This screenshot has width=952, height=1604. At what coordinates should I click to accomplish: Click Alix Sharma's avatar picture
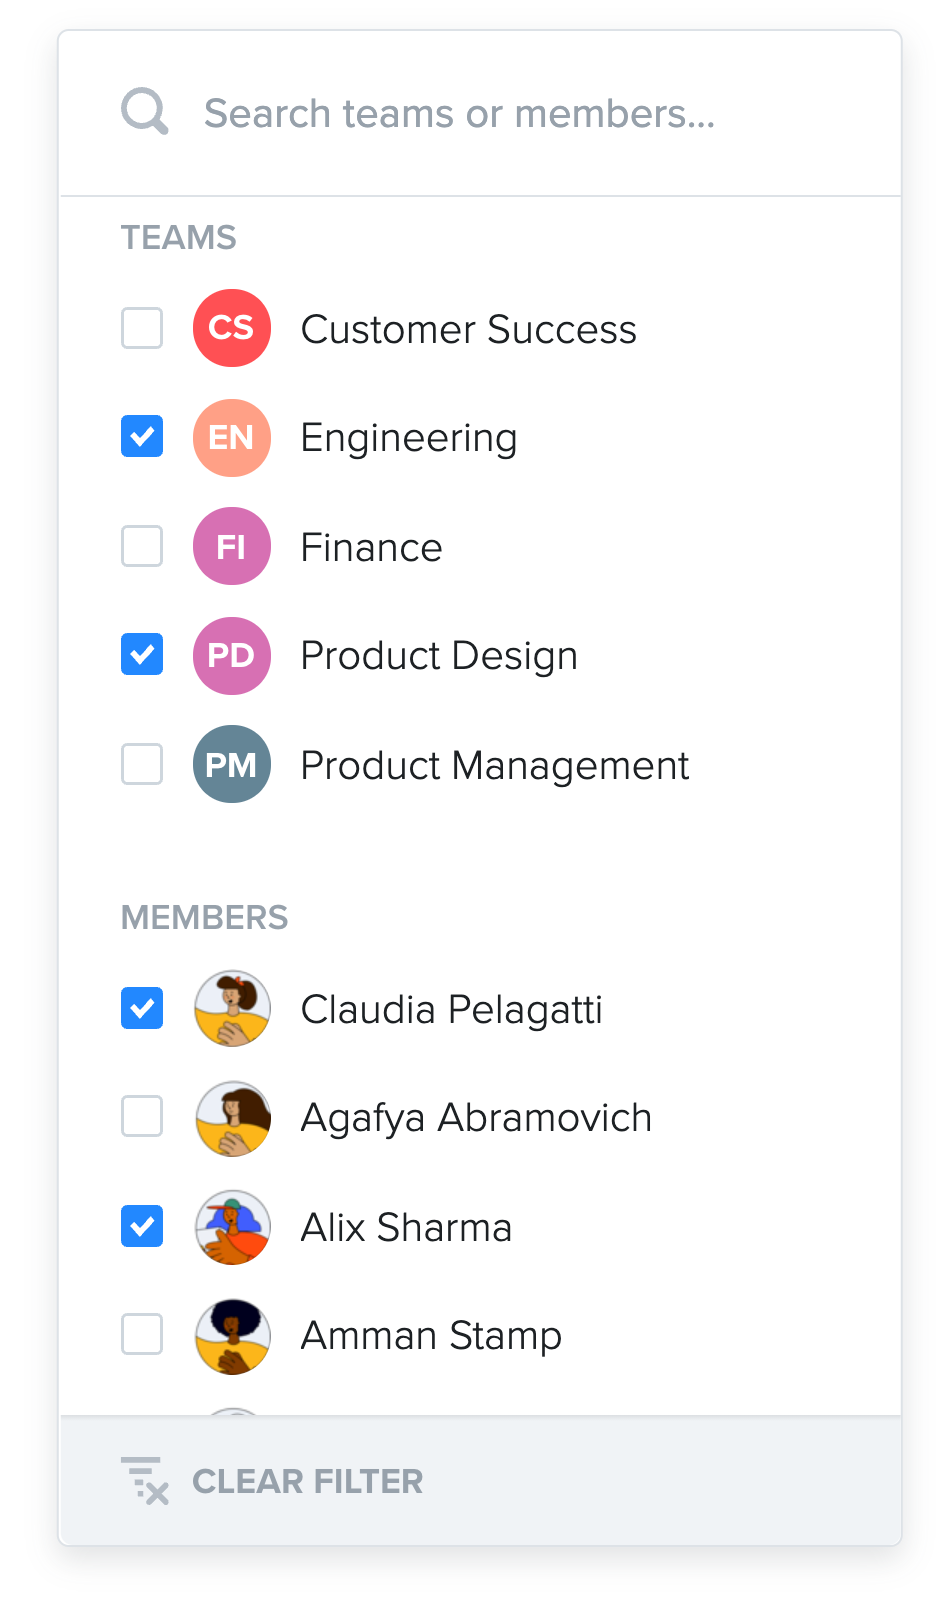(x=232, y=1227)
